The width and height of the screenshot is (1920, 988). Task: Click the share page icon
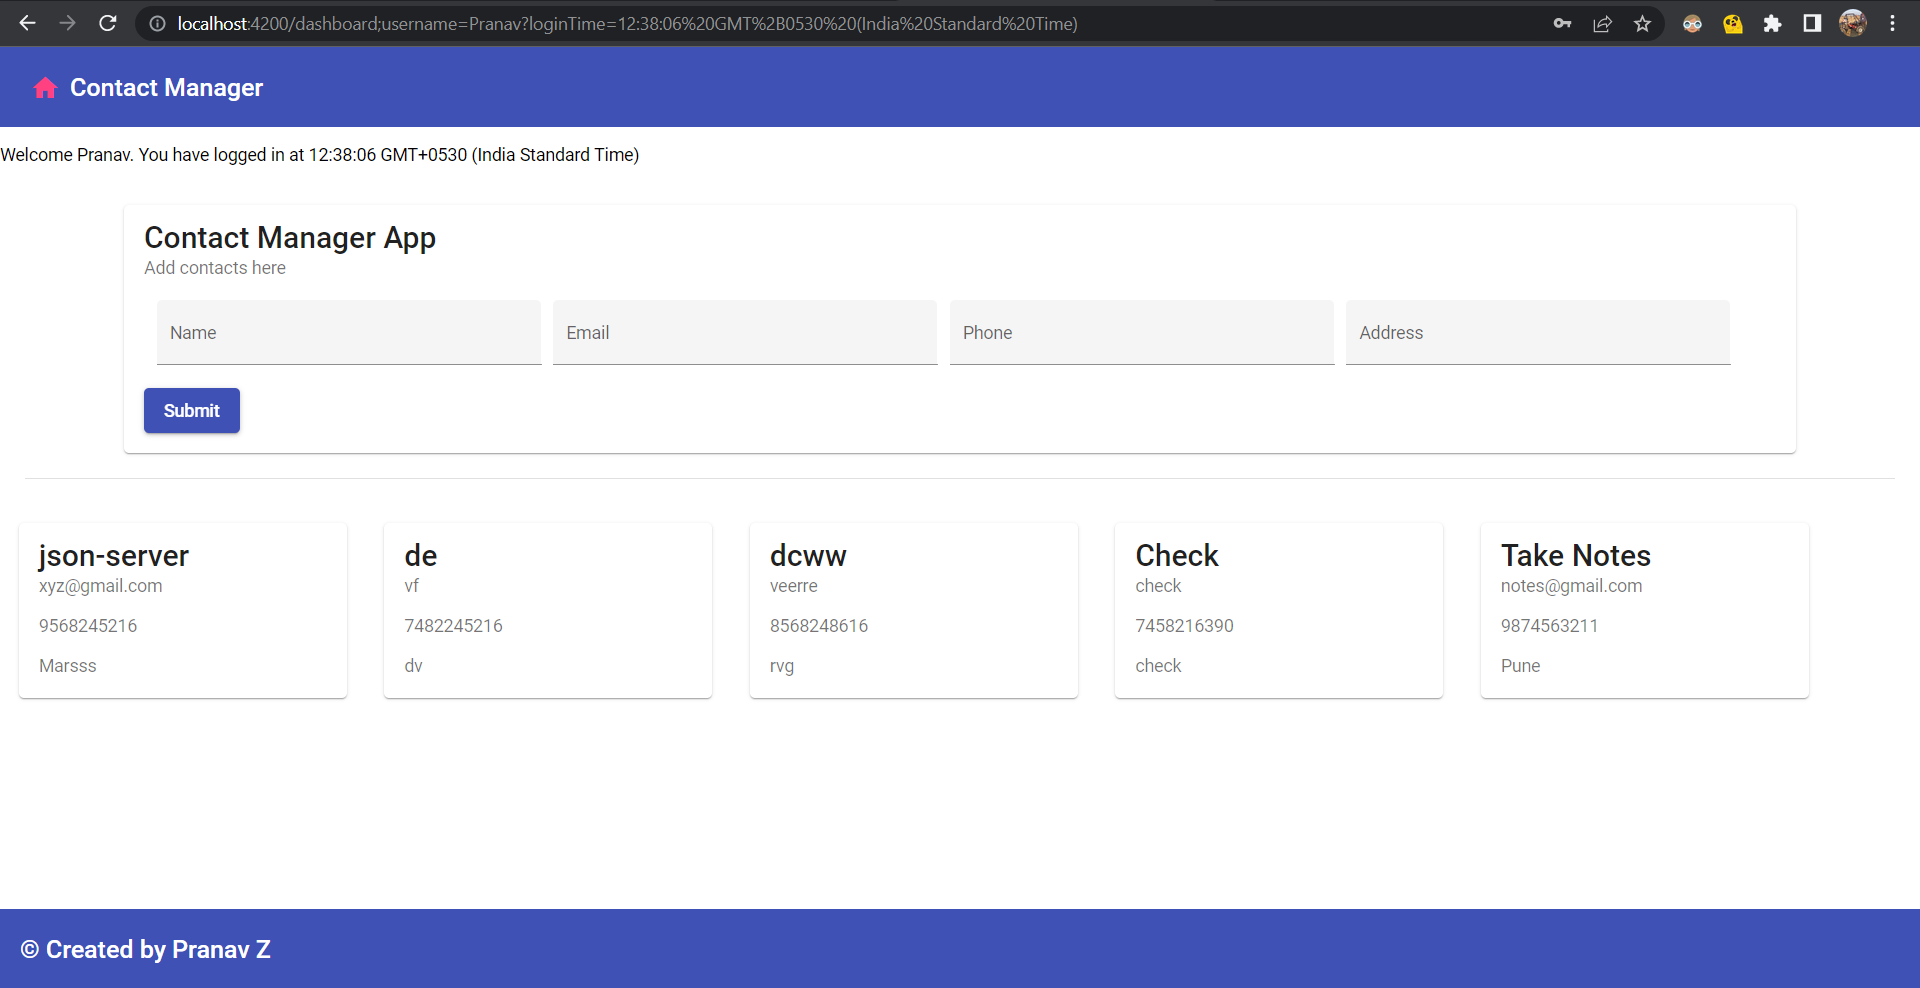pyautogui.click(x=1602, y=24)
